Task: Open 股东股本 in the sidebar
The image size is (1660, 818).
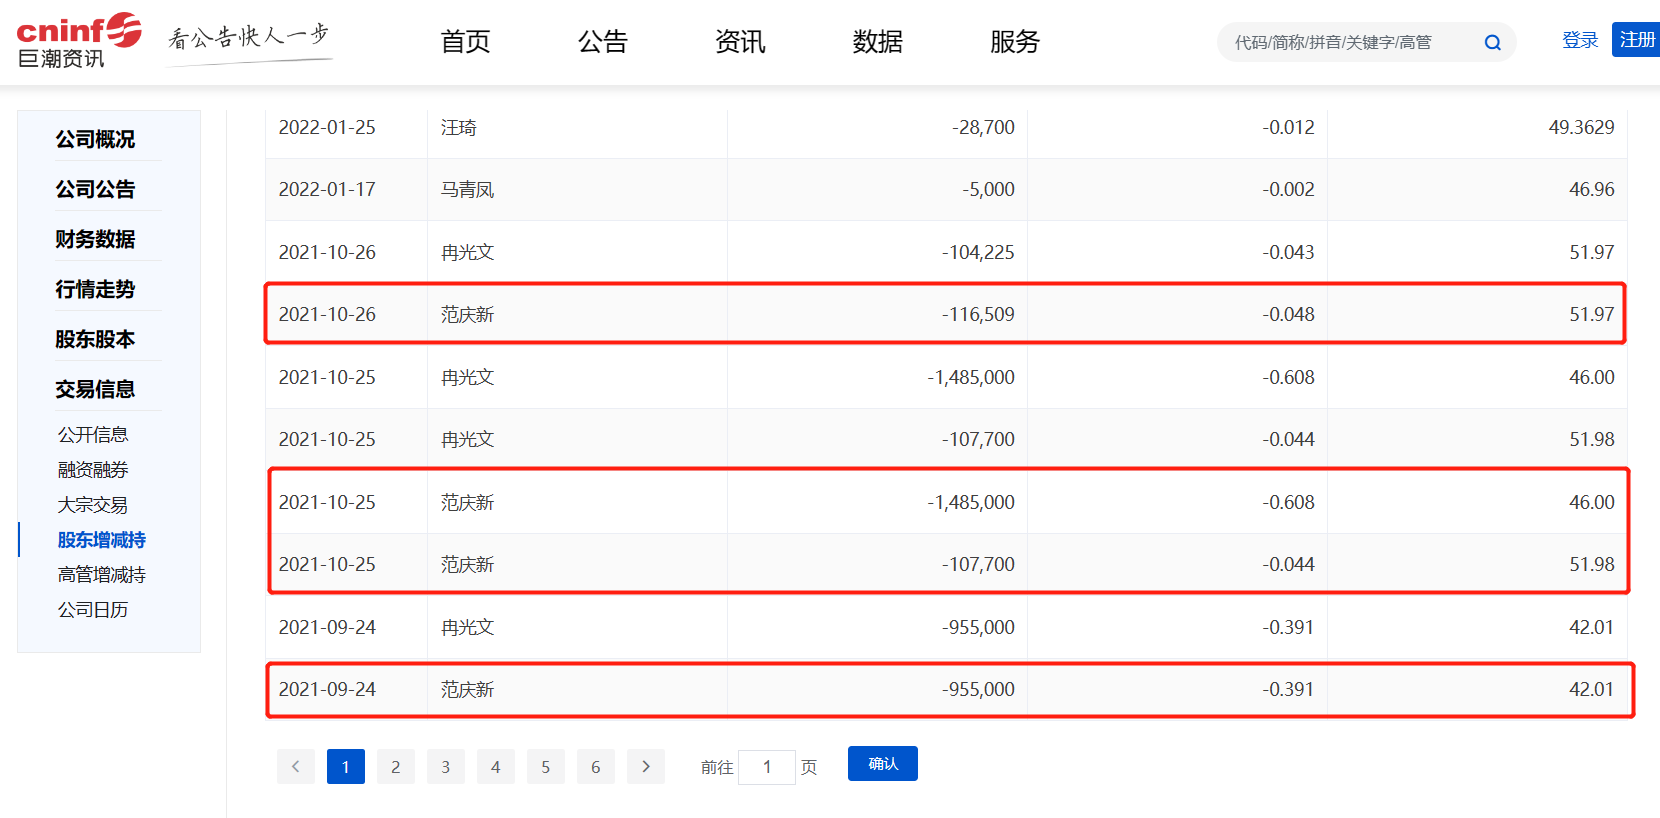Action: click(95, 339)
